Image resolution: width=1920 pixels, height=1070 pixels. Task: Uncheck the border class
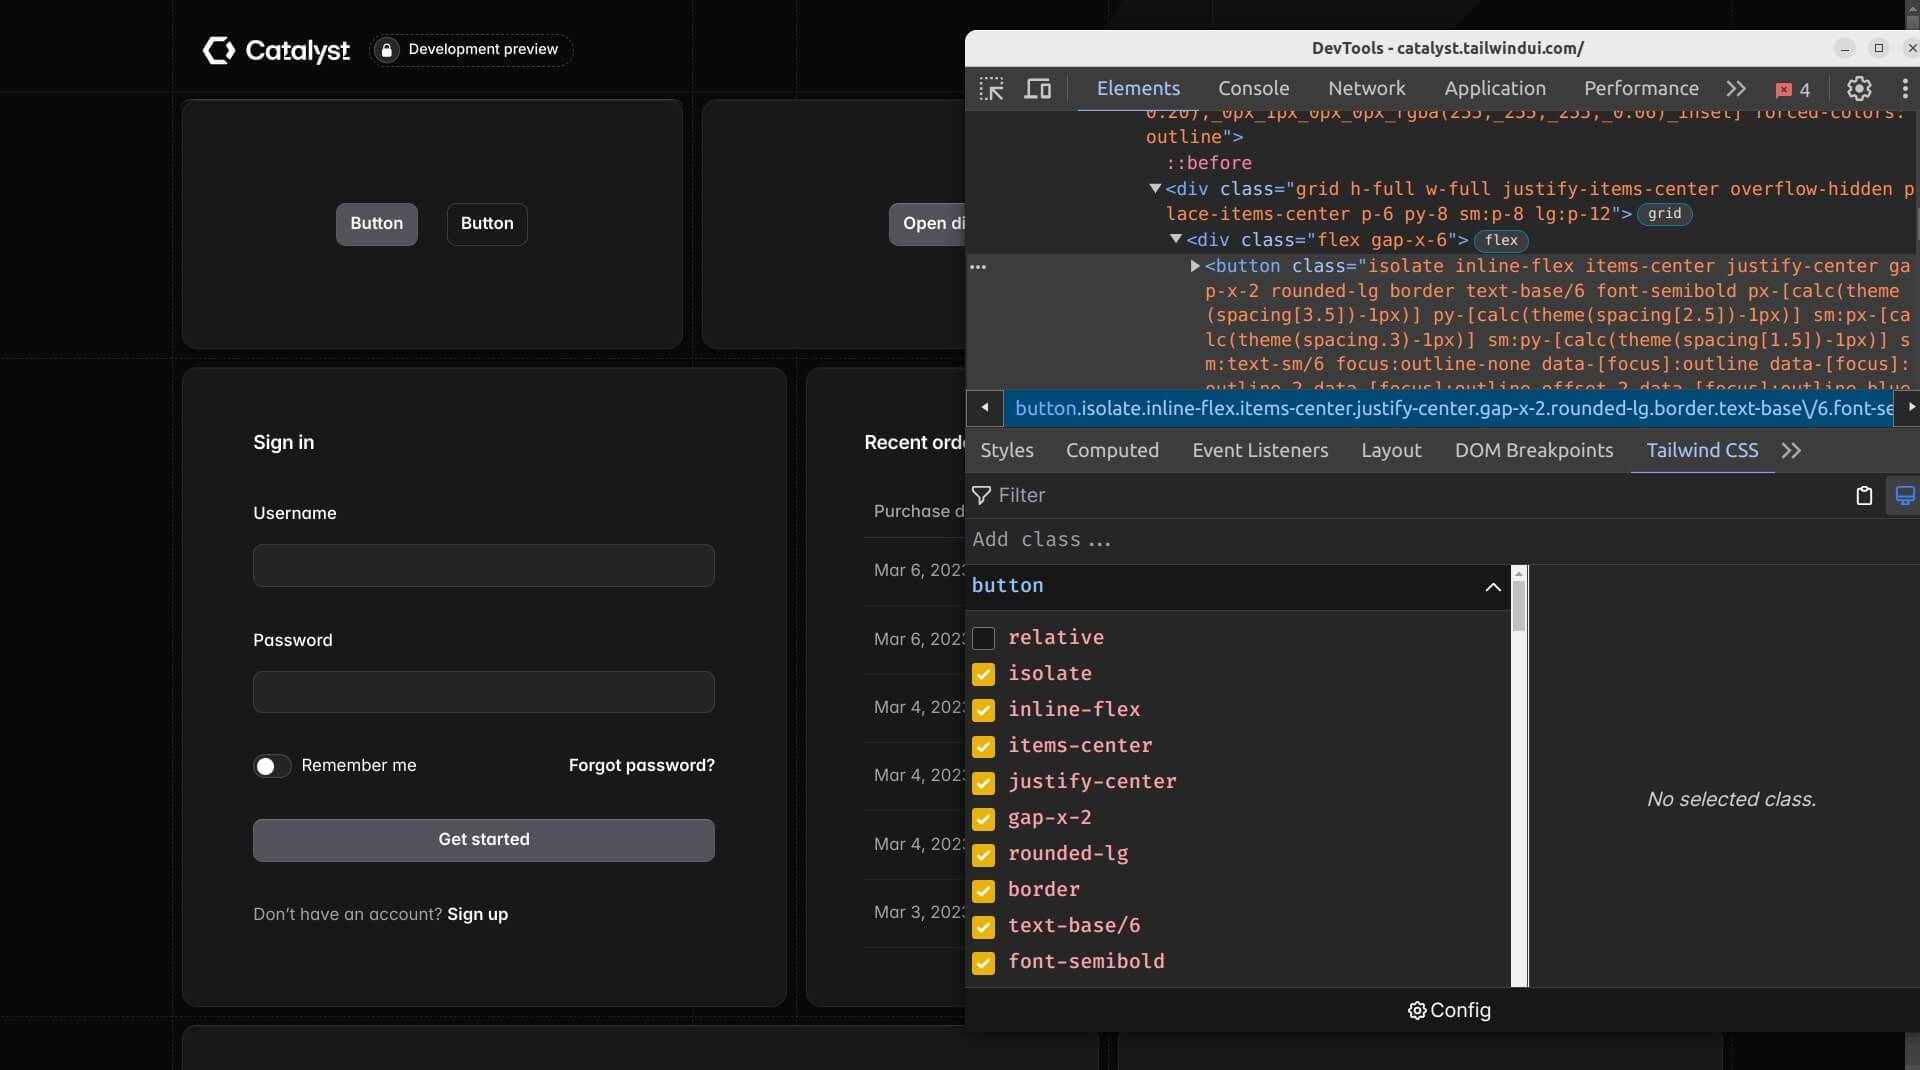click(x=983, y=890)
